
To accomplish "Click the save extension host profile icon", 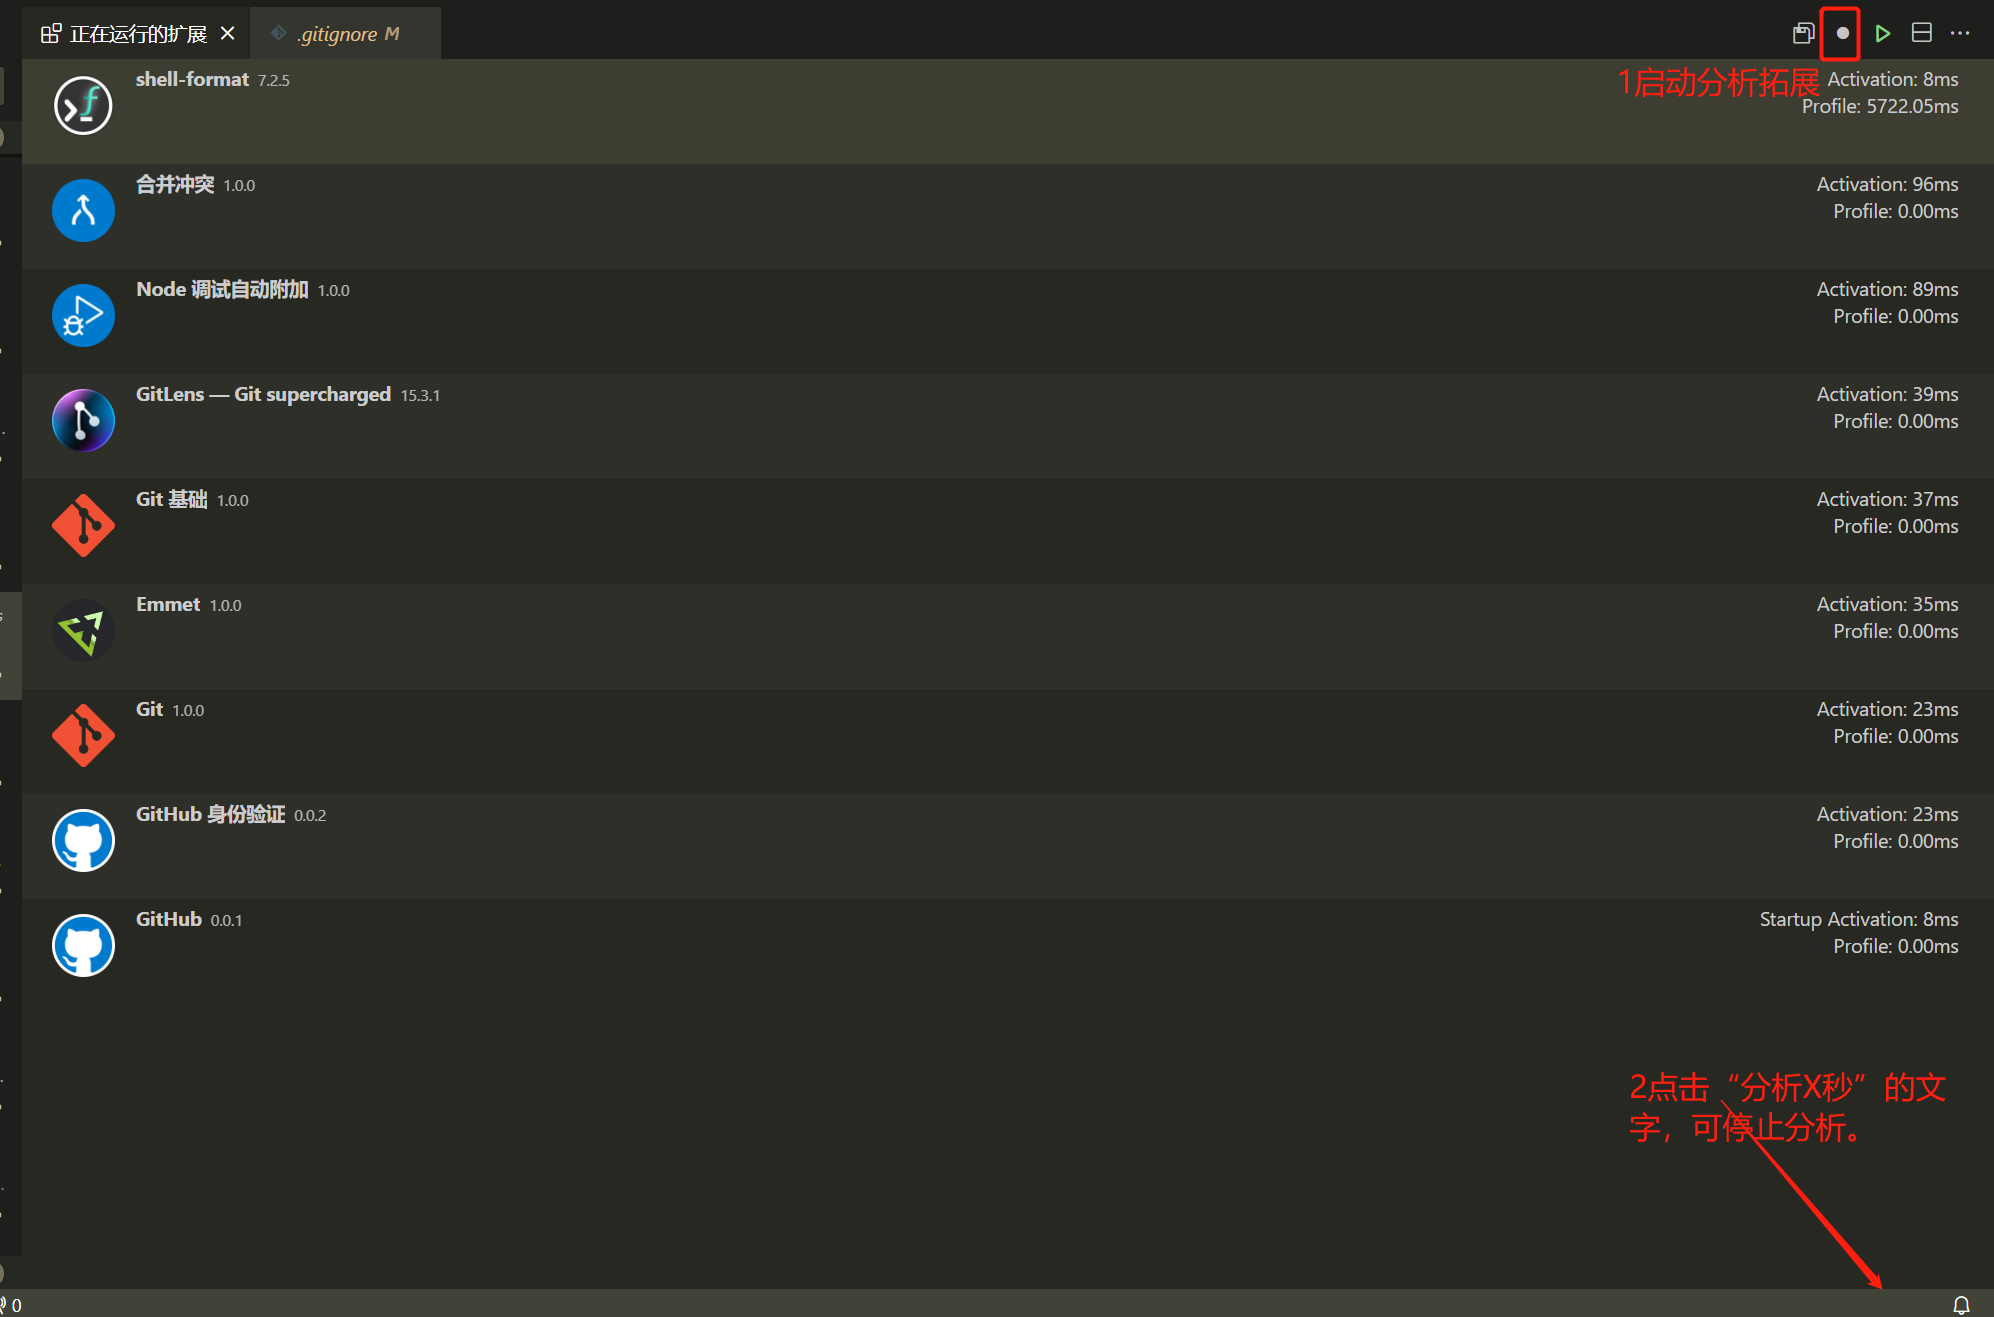I will coord(1803,33).
